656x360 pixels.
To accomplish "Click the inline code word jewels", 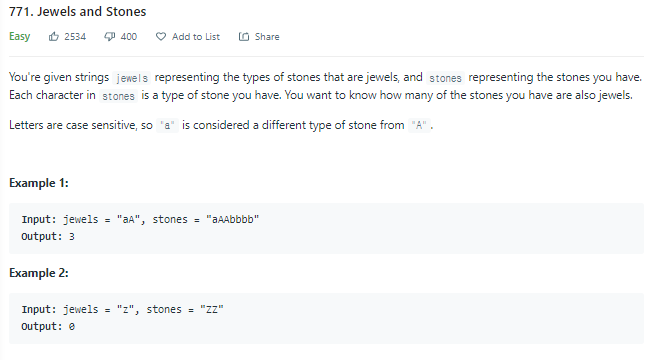I will [132, 78].
